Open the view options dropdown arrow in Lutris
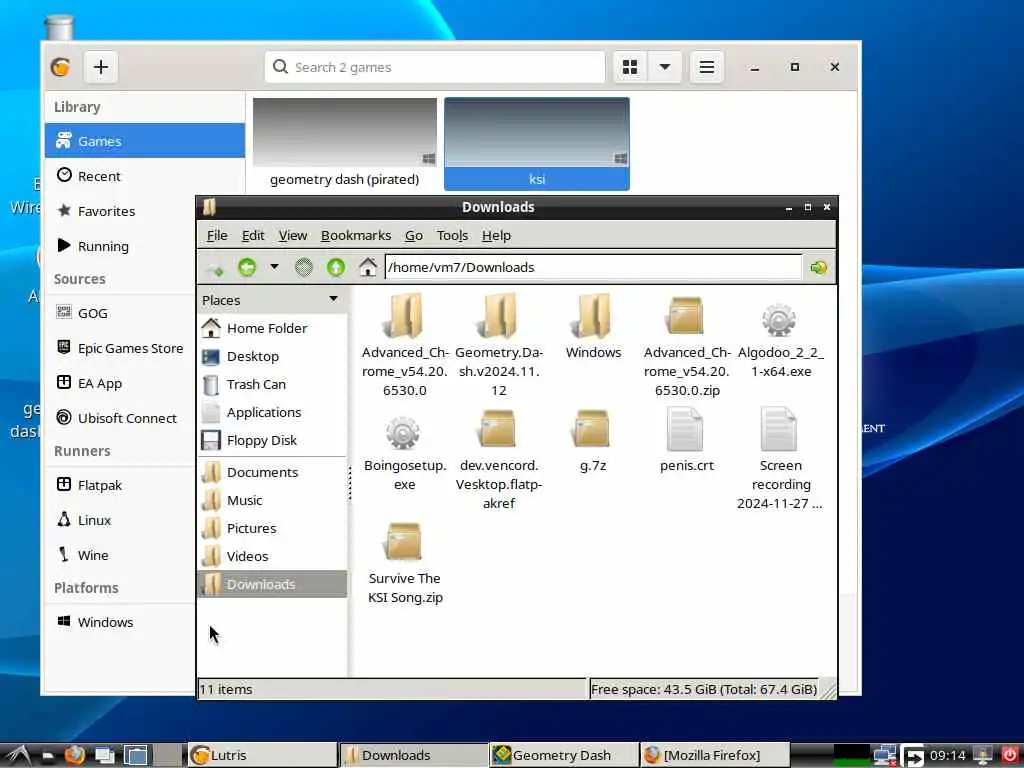This screenshot has width=1024, height=768. pyautogui.click(x=665, y=67)
